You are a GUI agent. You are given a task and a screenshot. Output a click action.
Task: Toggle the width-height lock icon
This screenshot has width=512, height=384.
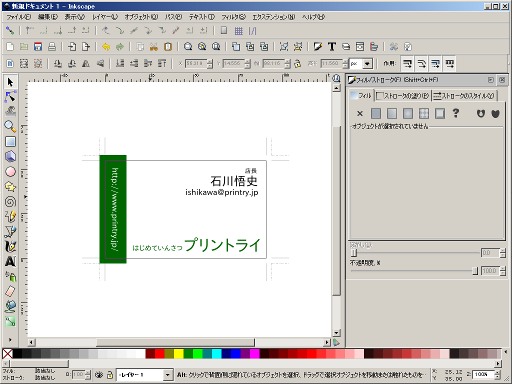tap(297, 63)
